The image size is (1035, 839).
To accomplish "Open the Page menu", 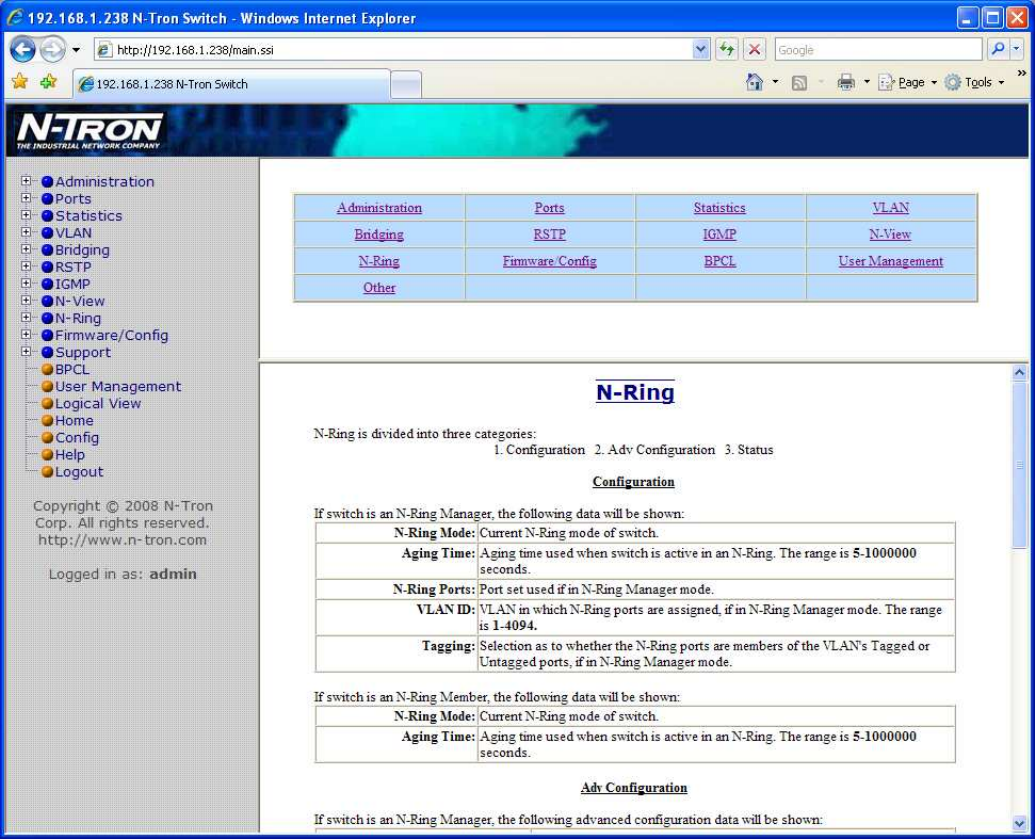I will (x=908, y=83).
